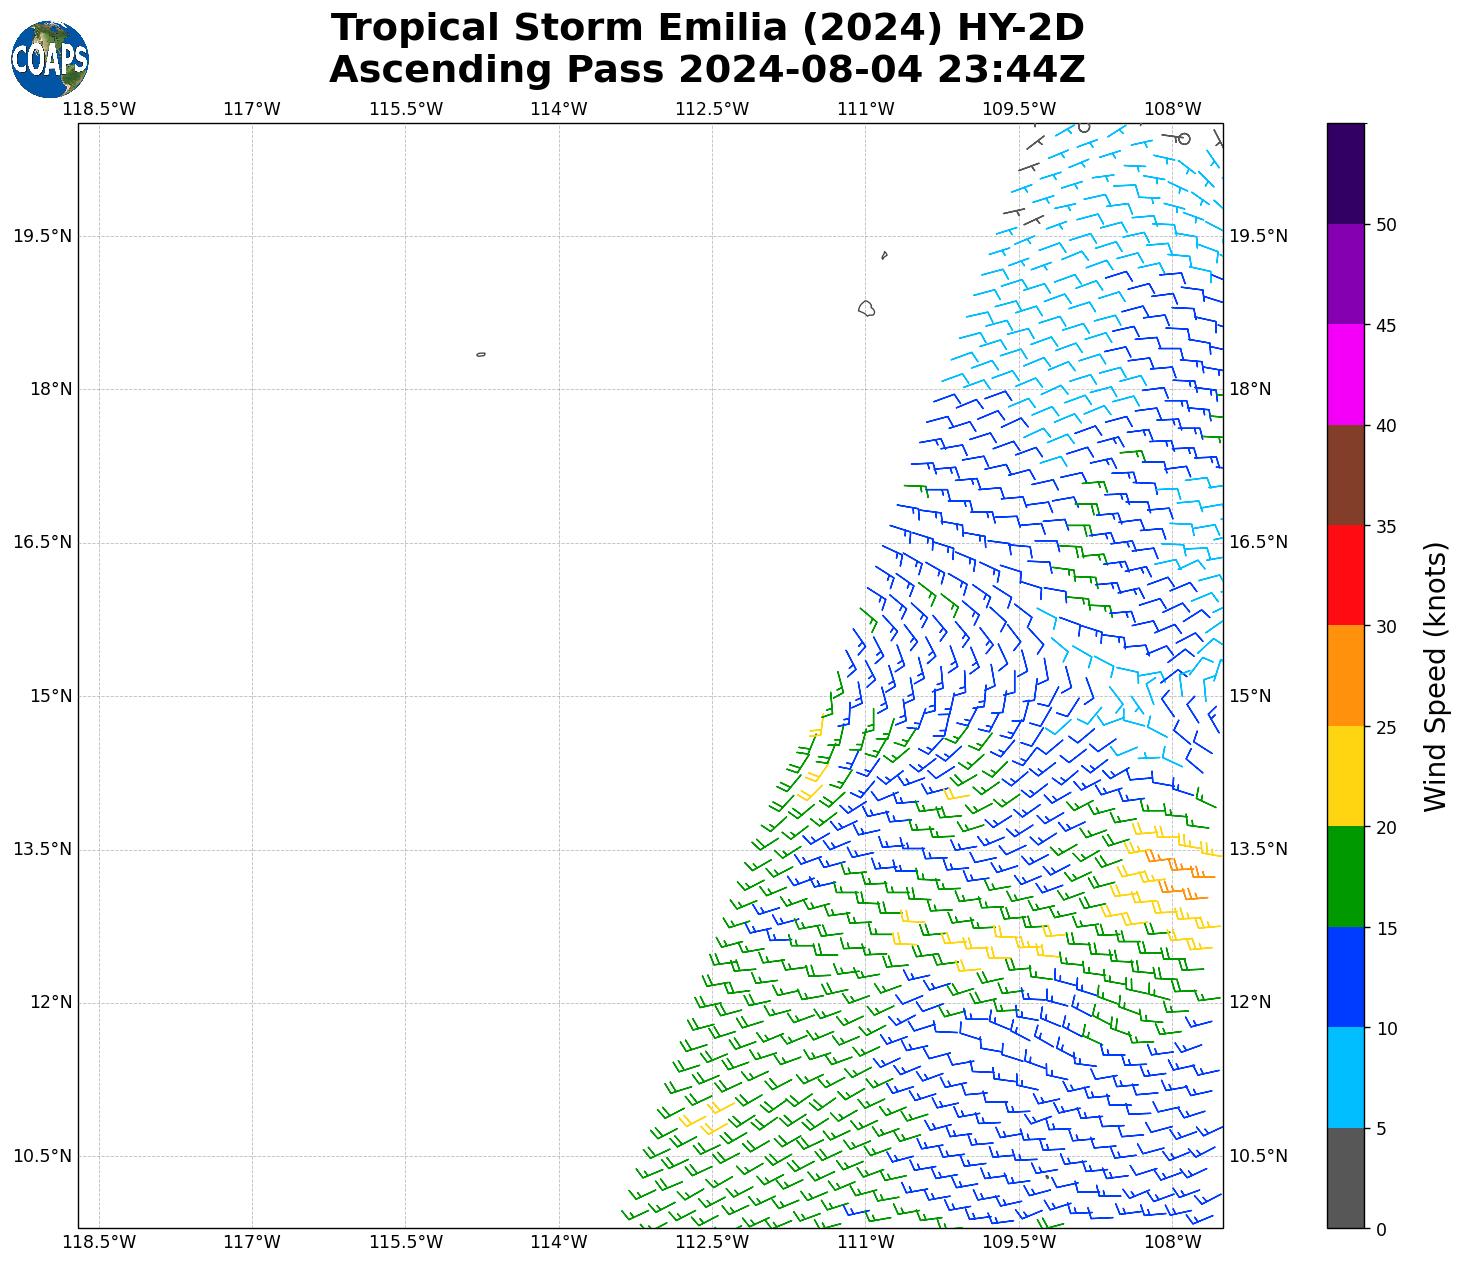1464x1264 pixels.
Task: Click the Socorro Island outline near 111°W
Action: point(866,308)
